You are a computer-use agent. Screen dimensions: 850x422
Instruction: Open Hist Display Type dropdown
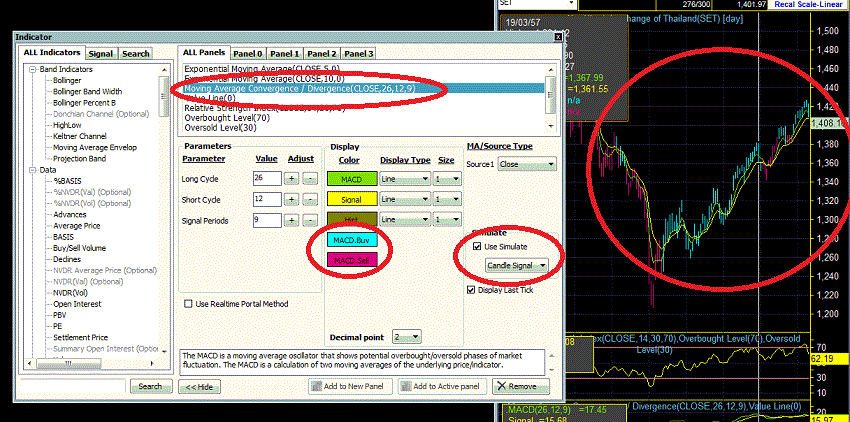(x=405, y=220)
